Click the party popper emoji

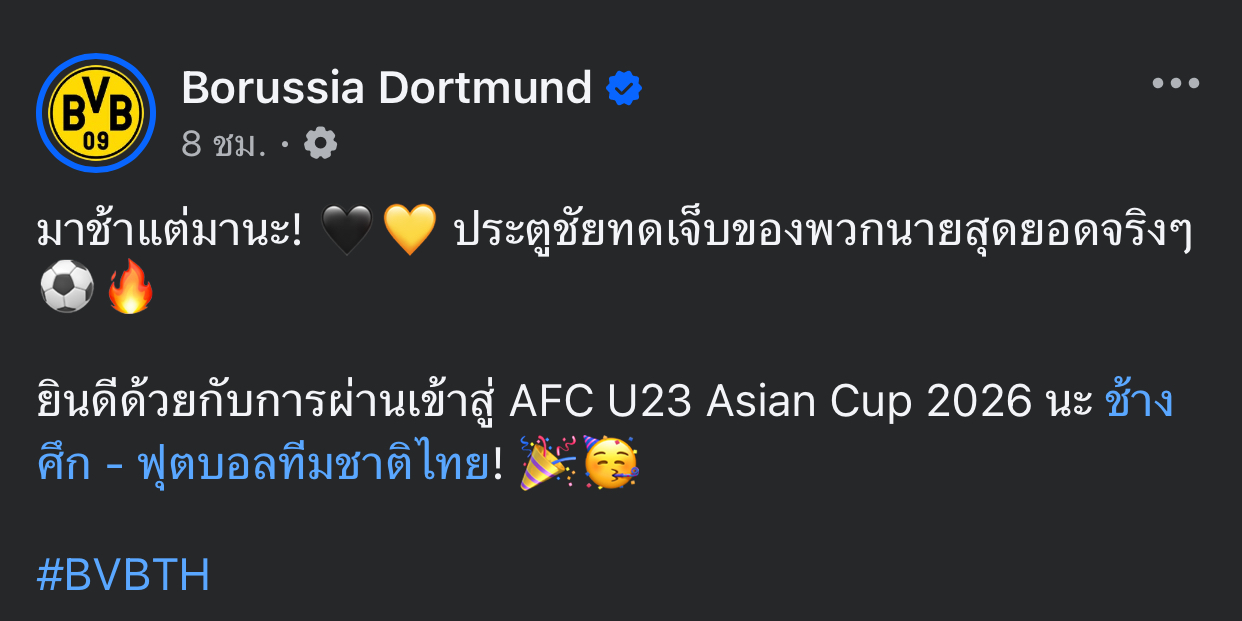(x=548, y=463)
